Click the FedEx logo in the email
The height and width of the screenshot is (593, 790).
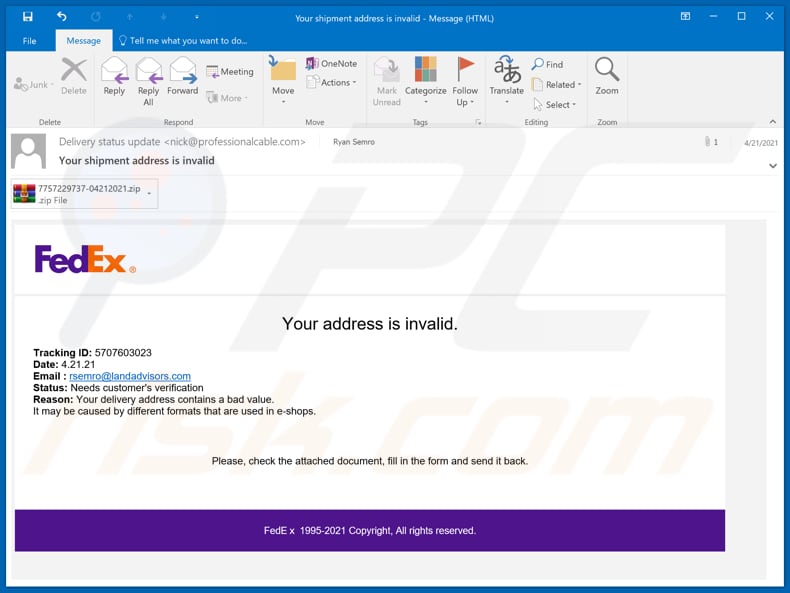click(85, 259)
